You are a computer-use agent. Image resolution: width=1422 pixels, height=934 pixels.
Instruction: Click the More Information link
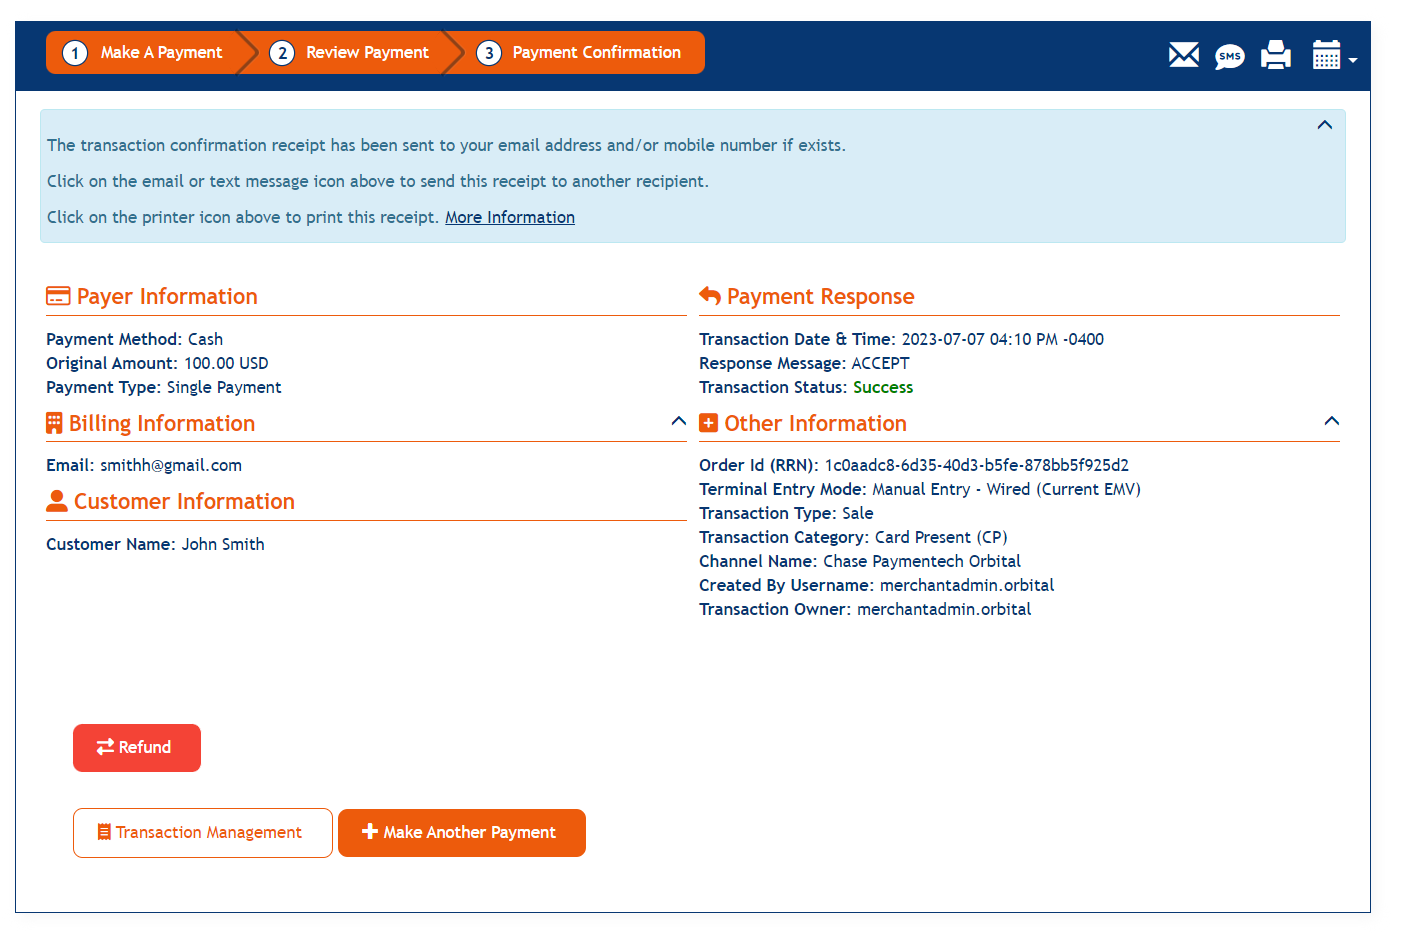pos(510,217)
